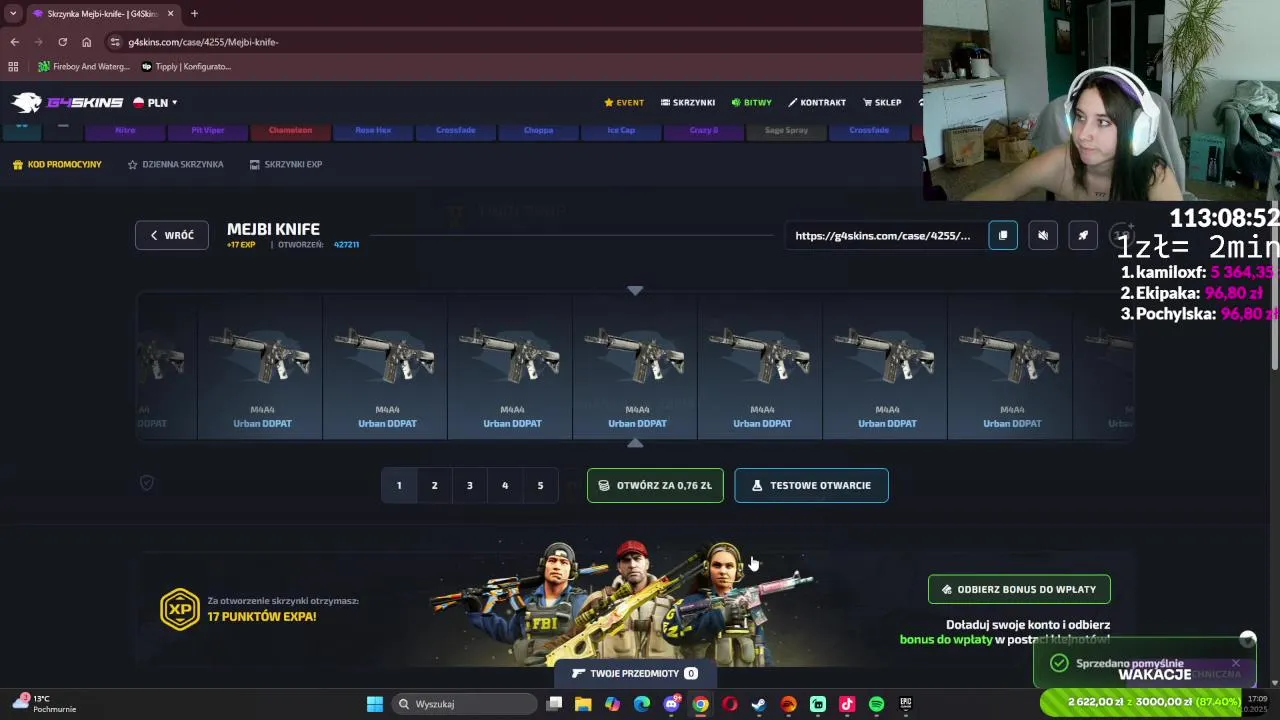This screenshot has height=720, width=1280.
Task: Copy the case link icon
Action: coord(1003,235)
